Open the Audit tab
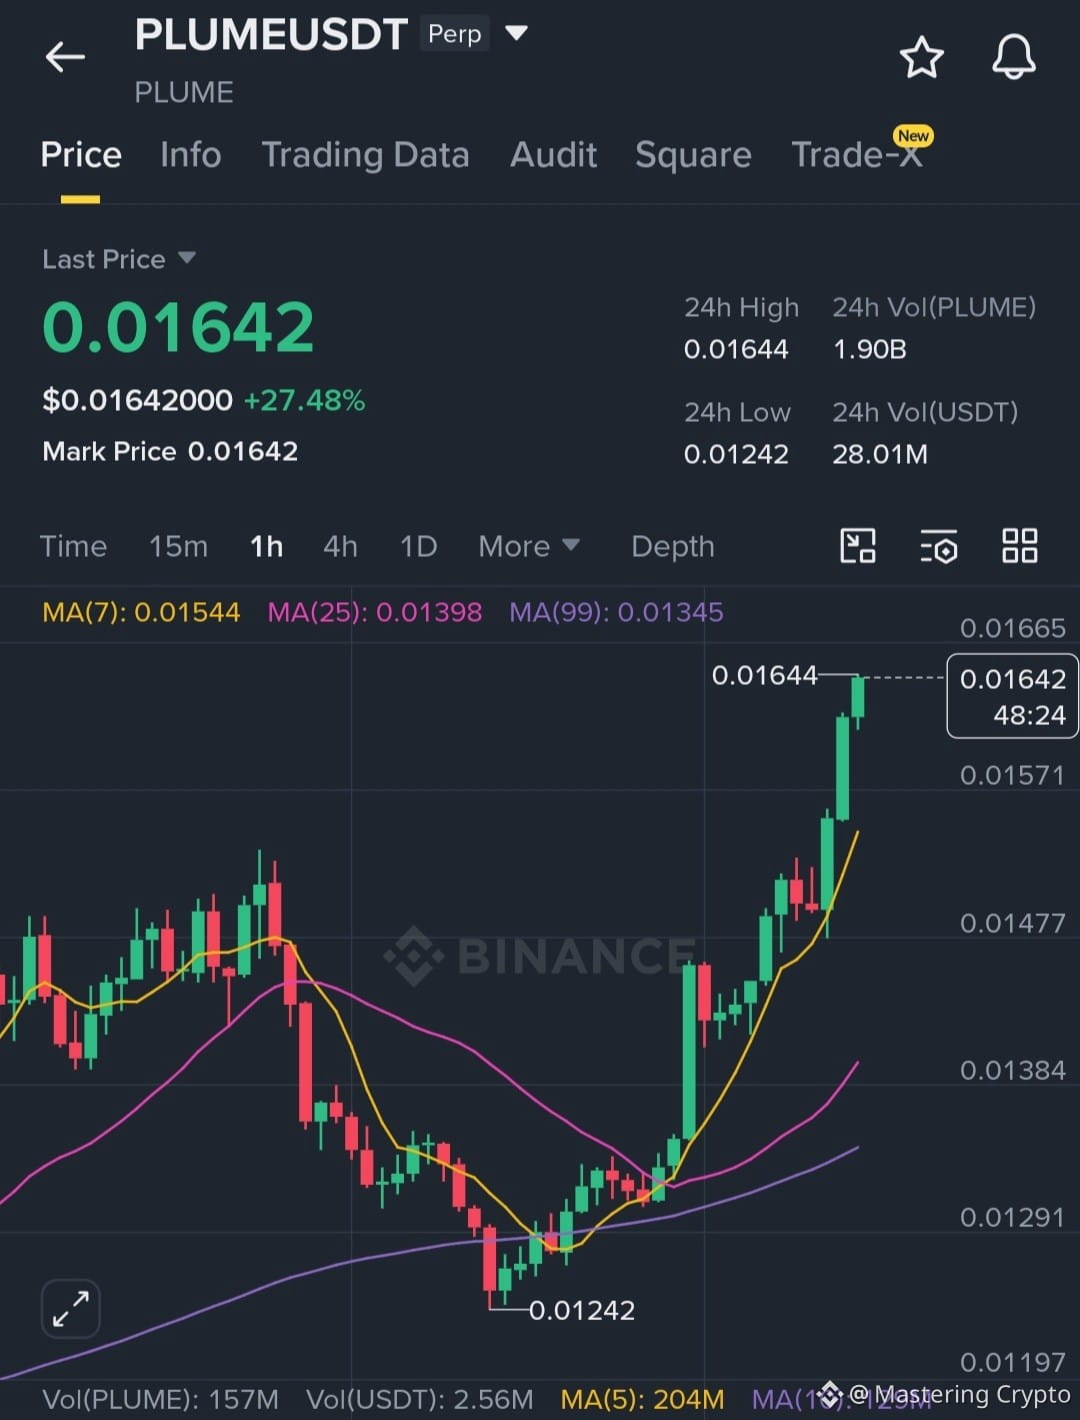Screen dimensions: 1080x1420 tap(553, 155)
